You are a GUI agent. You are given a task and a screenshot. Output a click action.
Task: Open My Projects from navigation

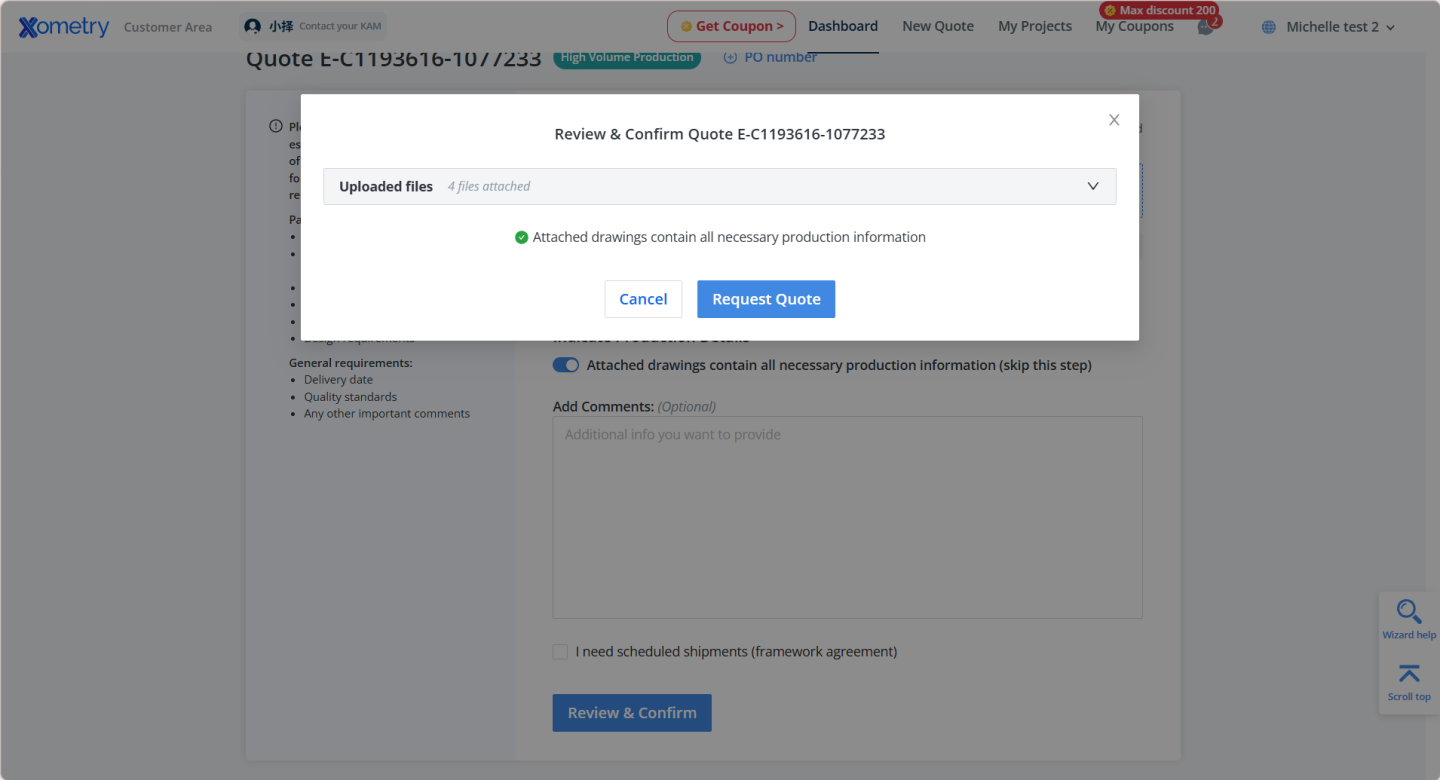click(1035, 26)
